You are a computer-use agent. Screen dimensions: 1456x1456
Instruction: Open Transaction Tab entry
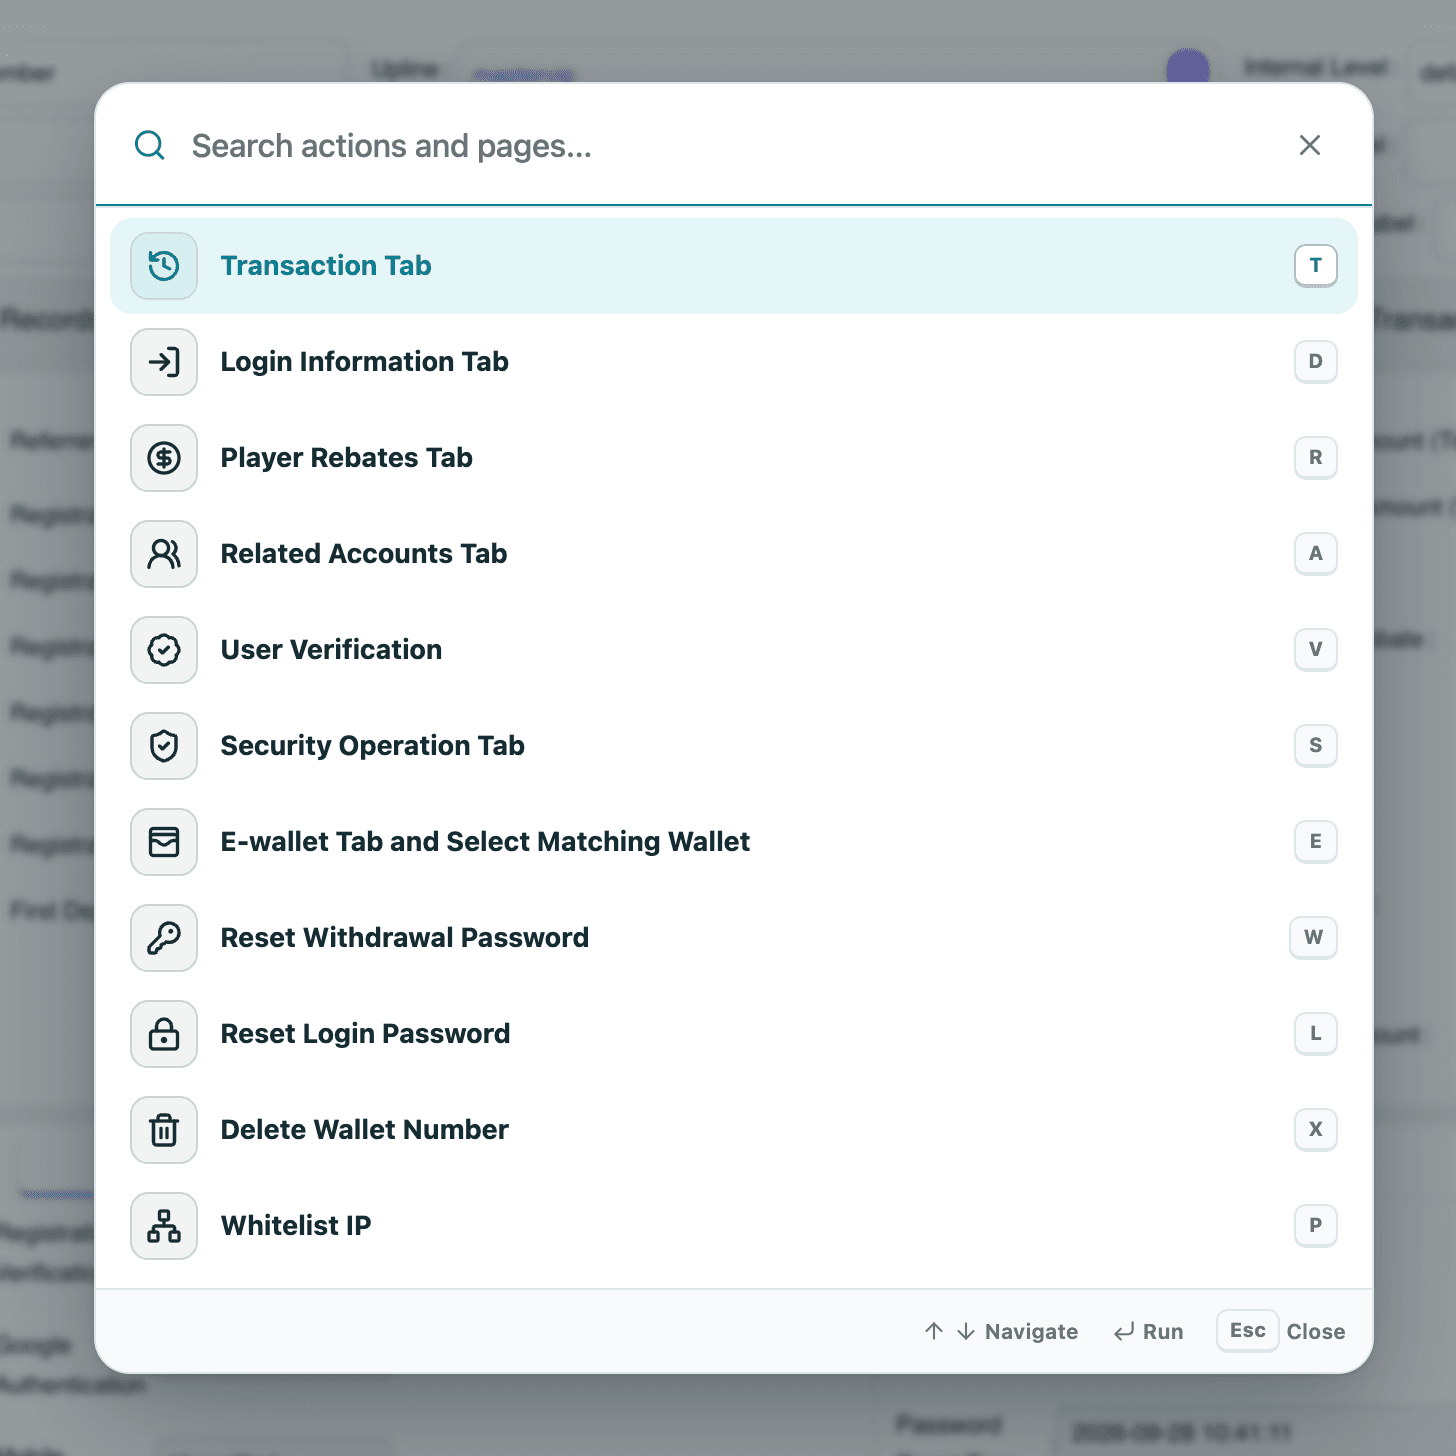point(734,266)
